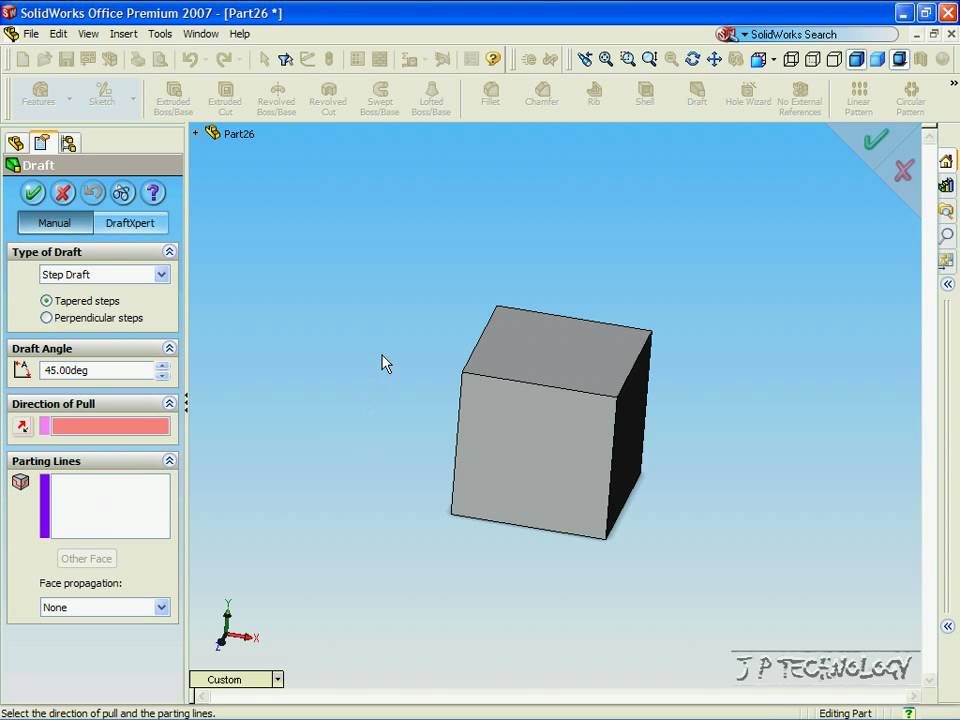The image size is (960, 720).
Task: Cancel with the X in graphics corner
Action: 904,170
